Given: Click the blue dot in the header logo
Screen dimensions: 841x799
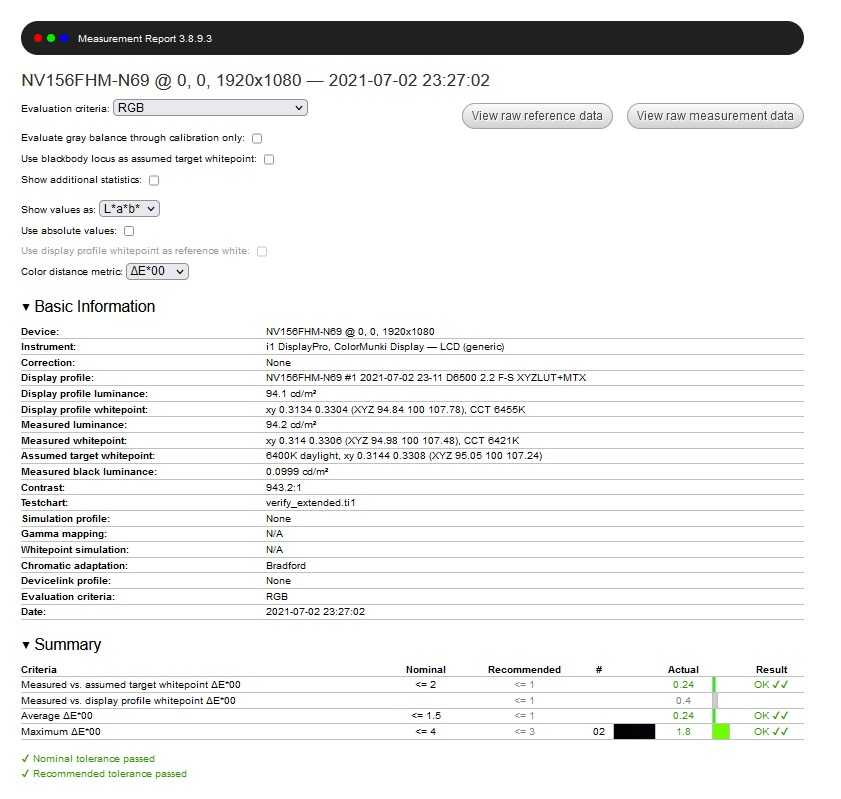Looking at the screenshot, I should pyautogui.click(x=64, y=38).
